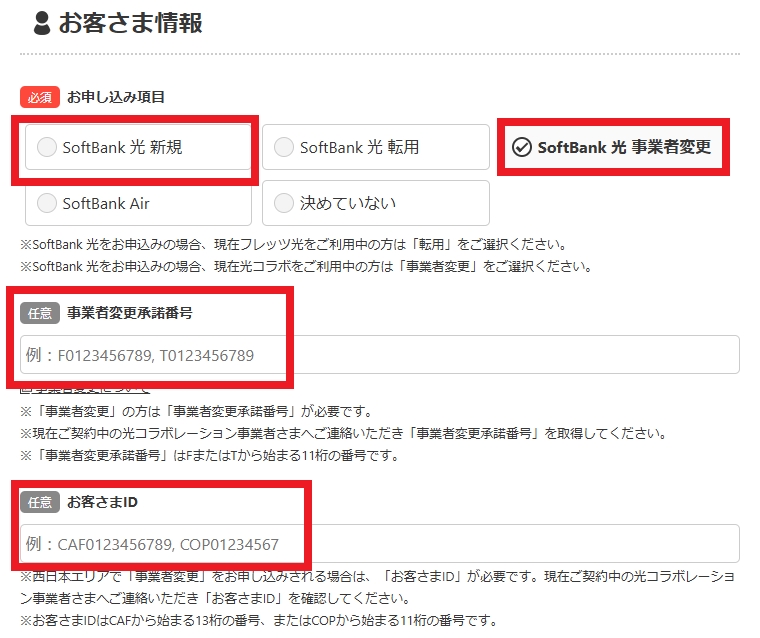Screen dimensions: 760x638
Task: Select the SoftBank 光 新規 radio option
Action: pyautogui.click(x=138, y=147)
